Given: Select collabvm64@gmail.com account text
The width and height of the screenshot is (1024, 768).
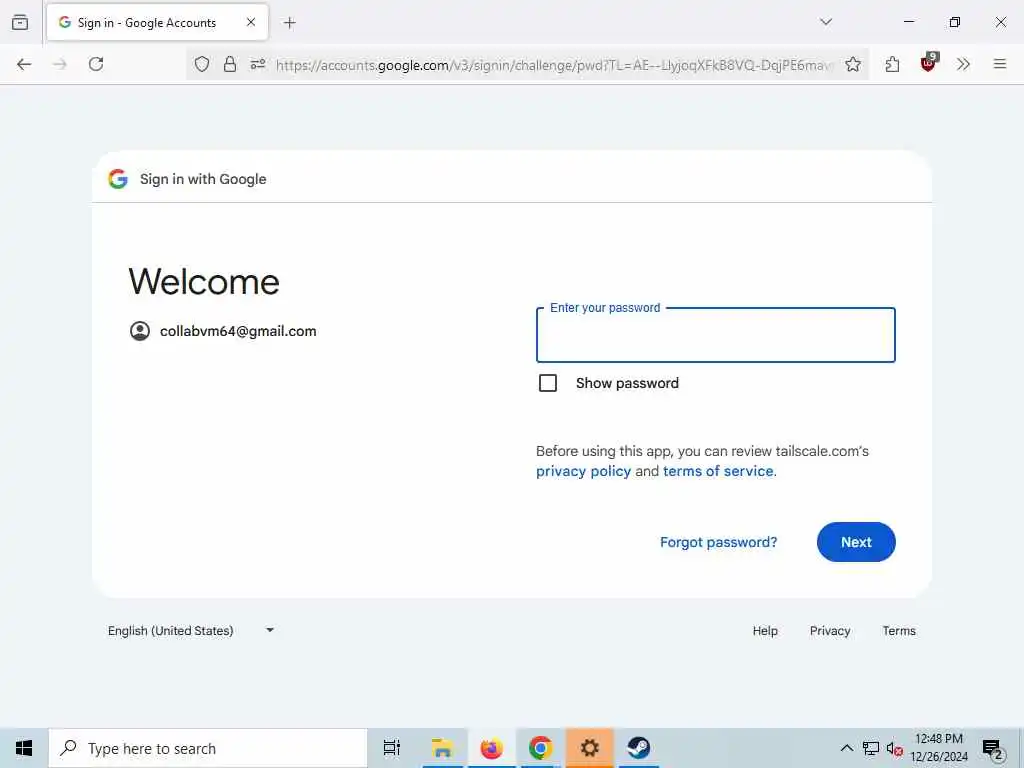Looking at the screenshot, I should pos(238,331).
